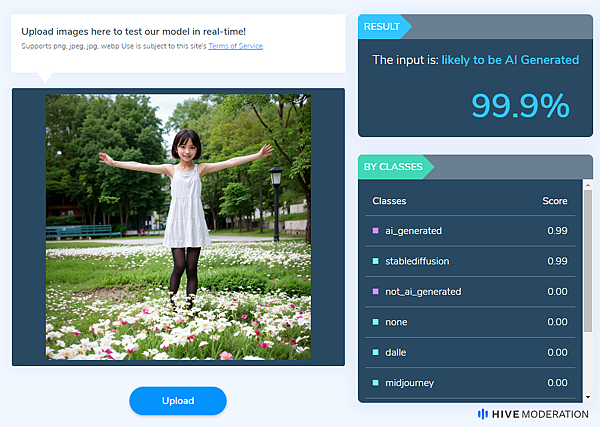Click the none class label
Viewport: 600px width, 427px height.
pyautogui.click(x=396, y=322)
